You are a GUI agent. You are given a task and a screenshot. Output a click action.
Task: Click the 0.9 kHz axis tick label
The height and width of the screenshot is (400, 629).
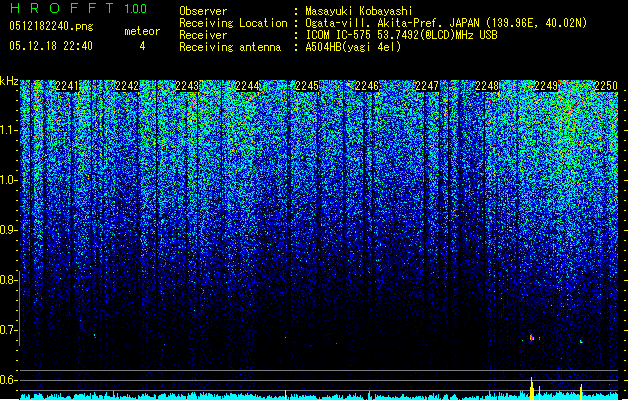(8, 230)
